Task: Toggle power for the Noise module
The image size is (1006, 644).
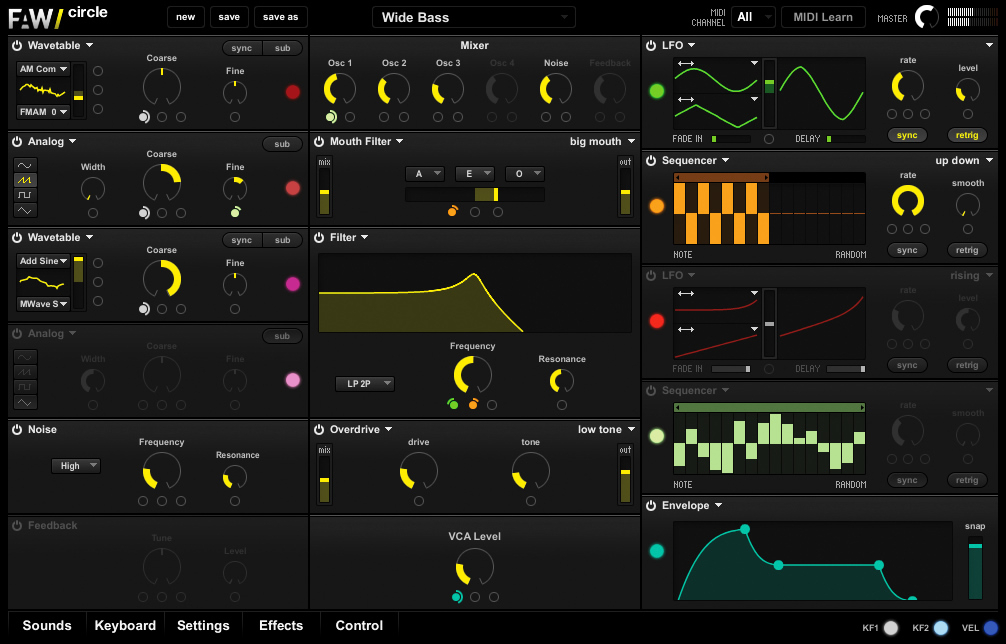Action: tap(17, 430)
